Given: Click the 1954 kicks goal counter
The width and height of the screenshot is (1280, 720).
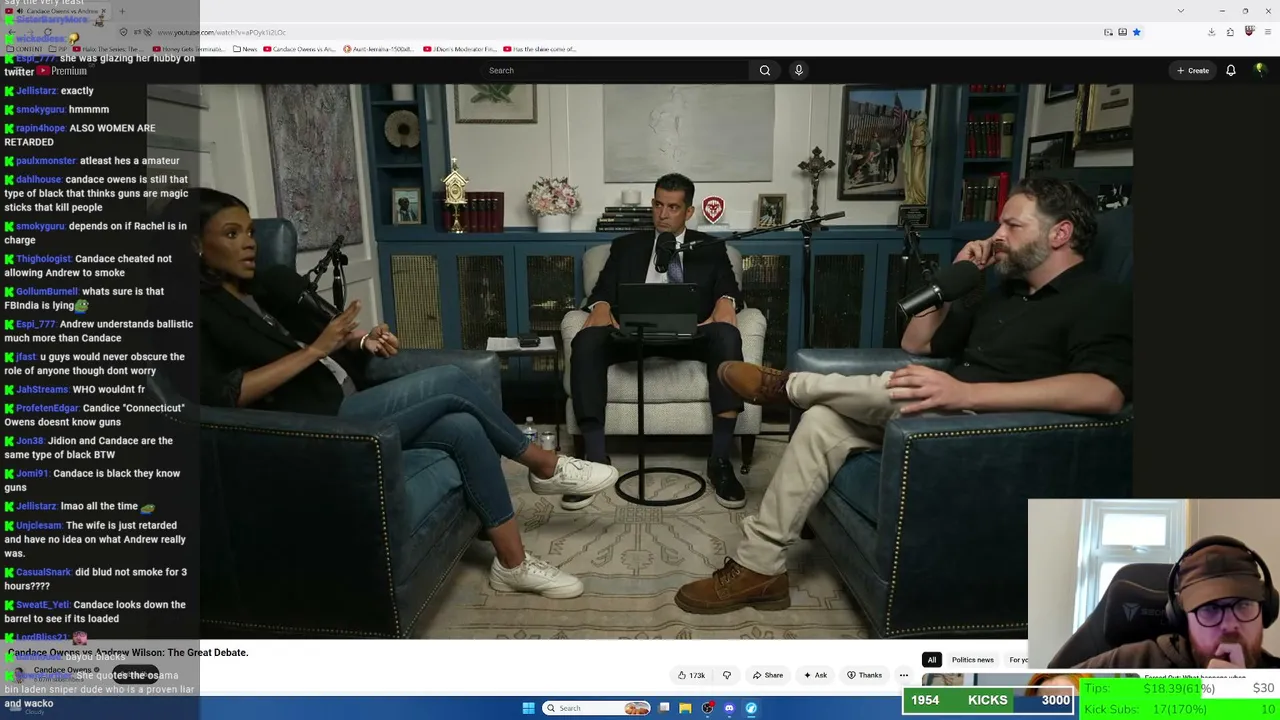Looking at the screenshot, I should tap(988, 700).
